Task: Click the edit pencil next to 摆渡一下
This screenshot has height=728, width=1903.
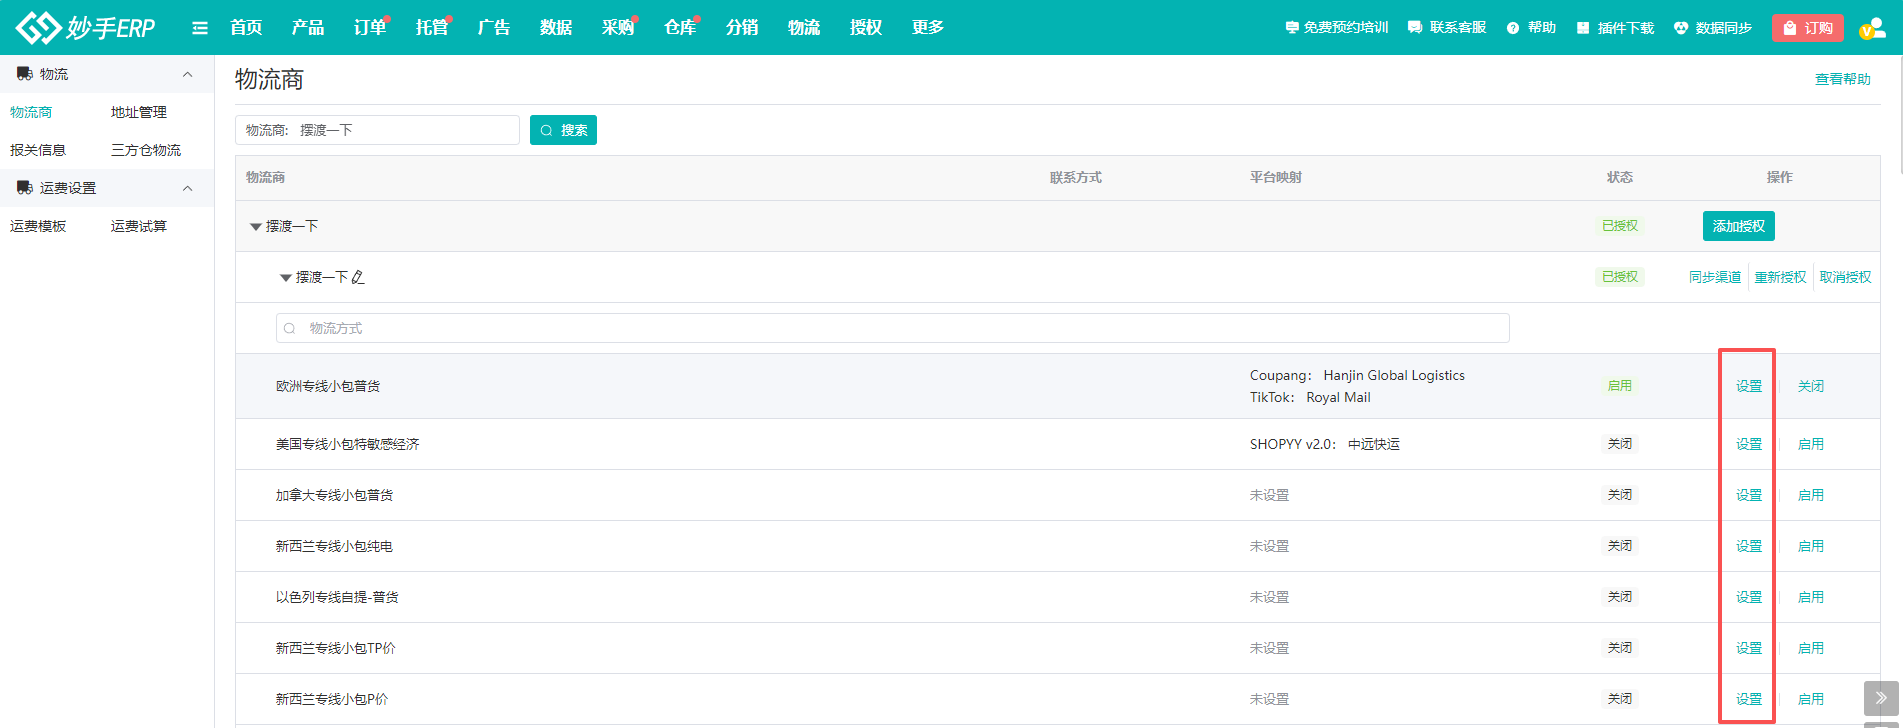Action: coord(358,277)
